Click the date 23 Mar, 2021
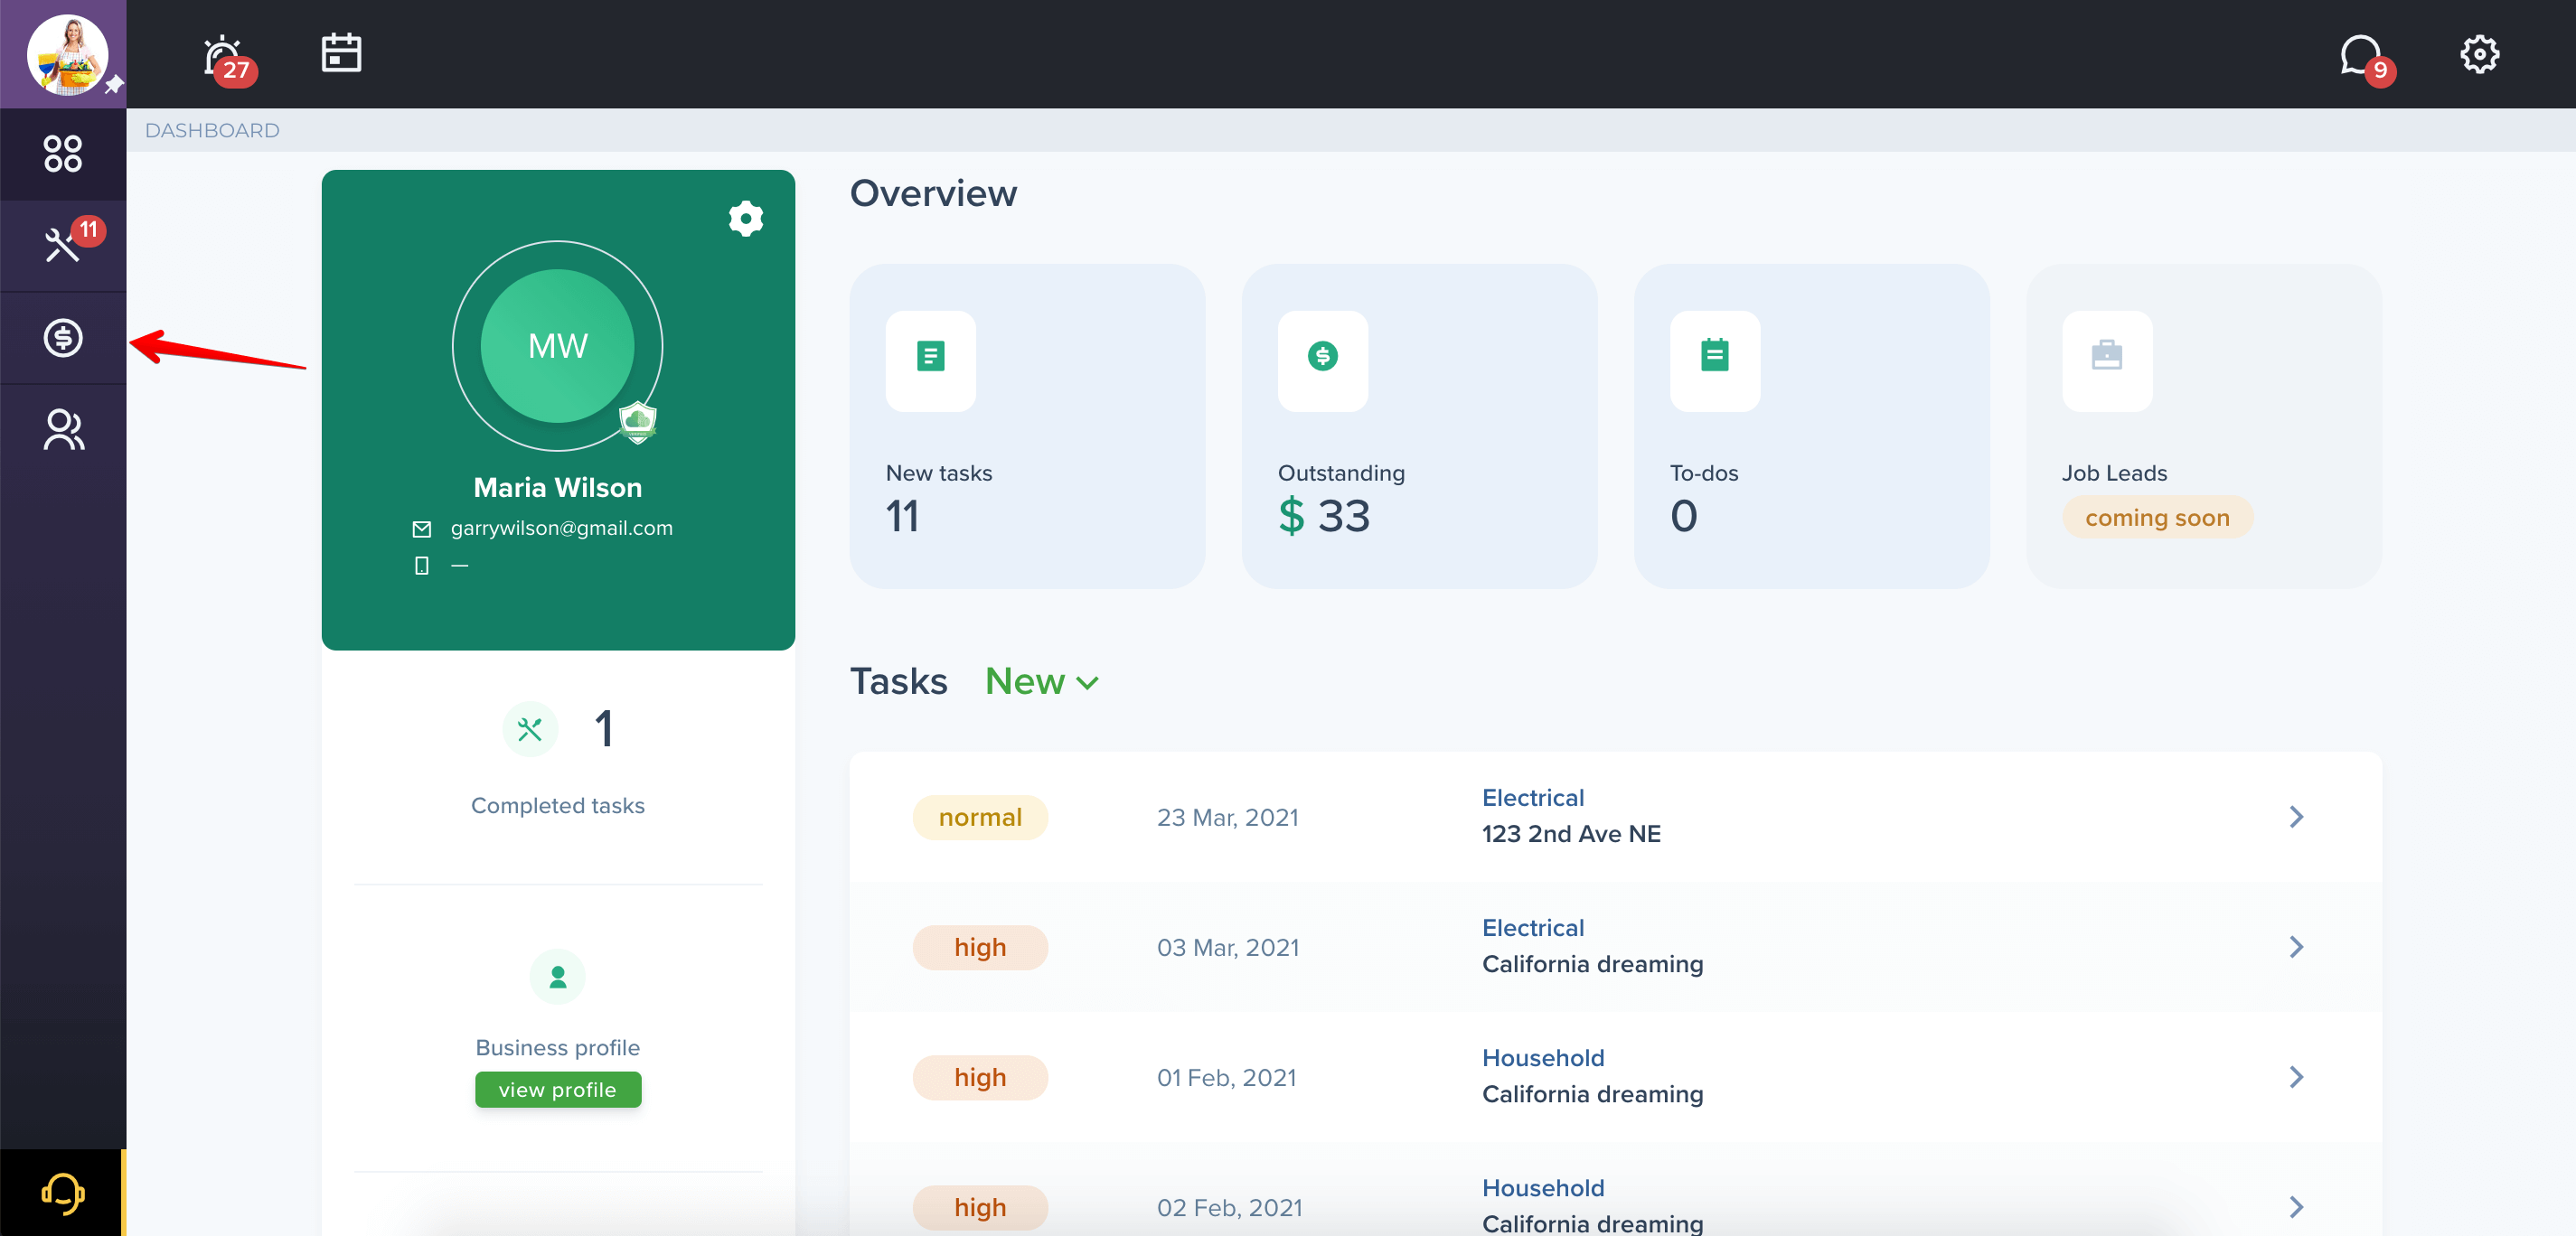Image resolution: width=2576 pixels, height=1236 pixels. 1227,818
